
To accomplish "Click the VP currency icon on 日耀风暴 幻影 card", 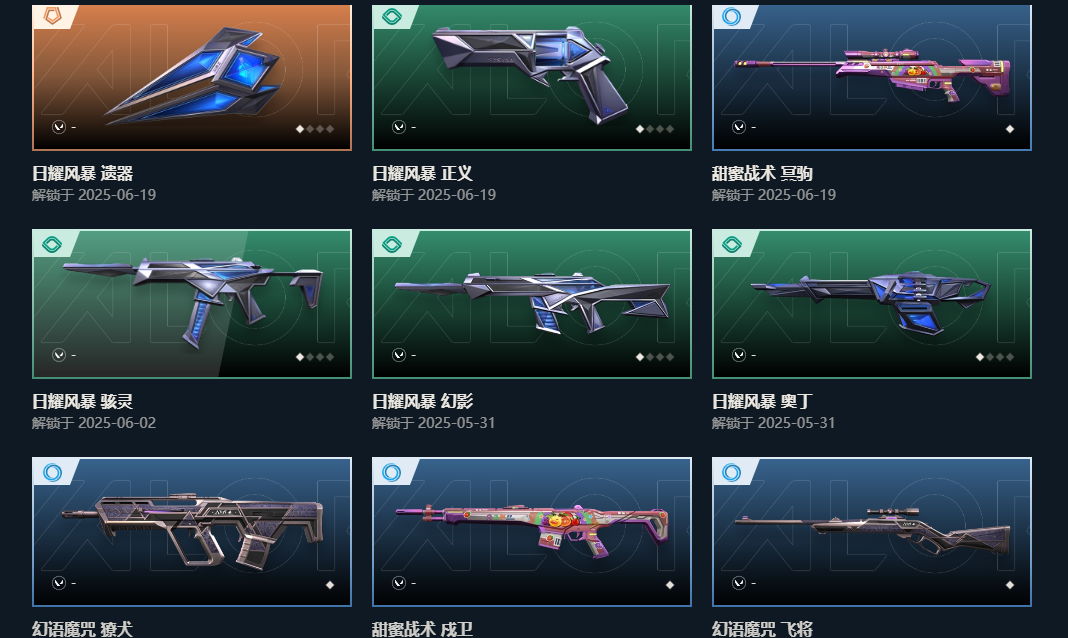I will coord(399,355).
